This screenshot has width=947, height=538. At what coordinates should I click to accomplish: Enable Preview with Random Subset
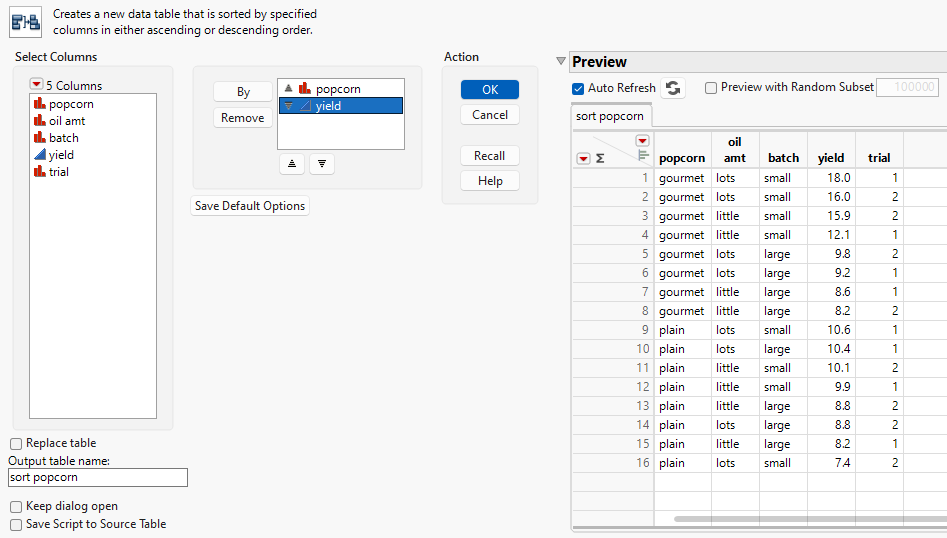click(x=711, y=88)
